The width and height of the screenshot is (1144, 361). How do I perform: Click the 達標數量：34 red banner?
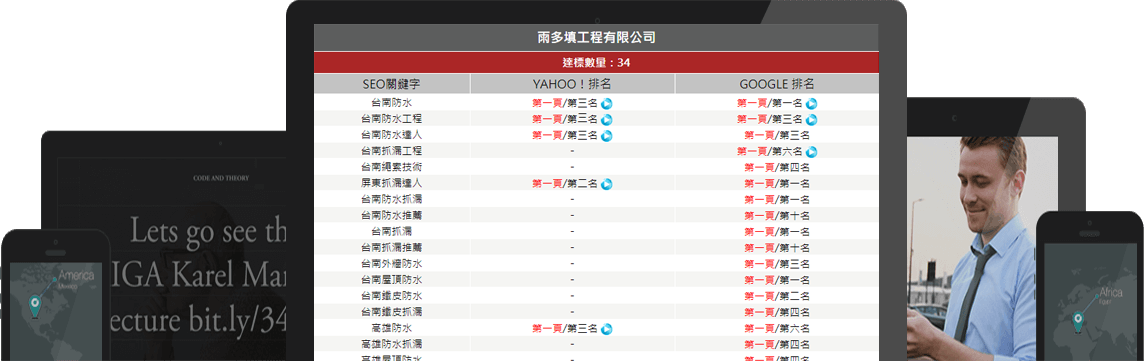[596, 63]
